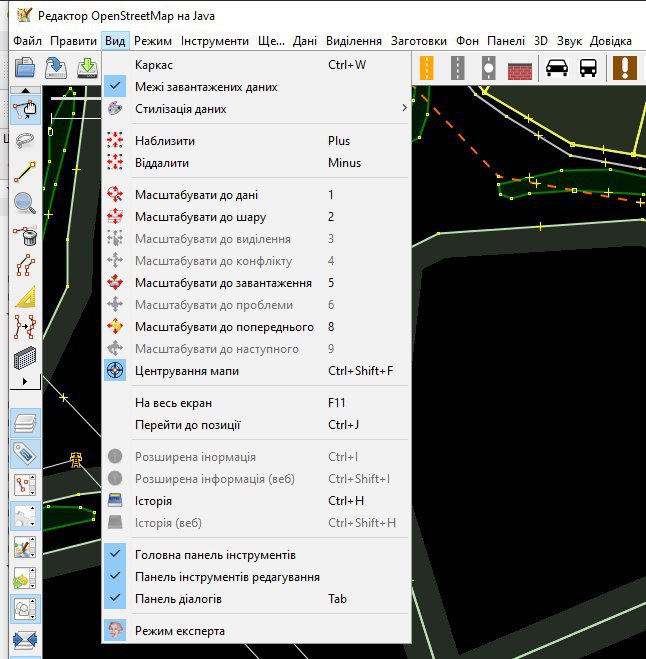Choose Масштабувати до попереднього
Image resolution: width=646 pixels, height=659 pixels.
[256, 327]
